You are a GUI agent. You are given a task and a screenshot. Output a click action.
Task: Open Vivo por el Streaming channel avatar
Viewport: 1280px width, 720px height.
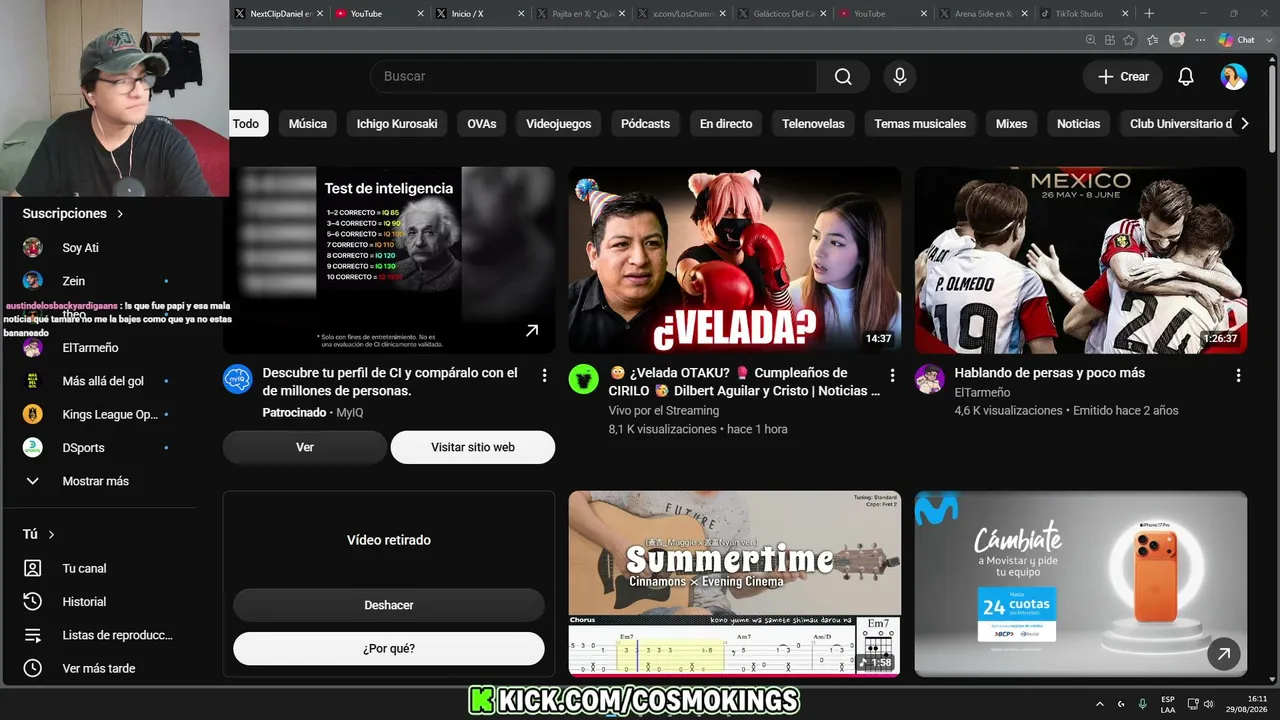click(x=584, y=379)
